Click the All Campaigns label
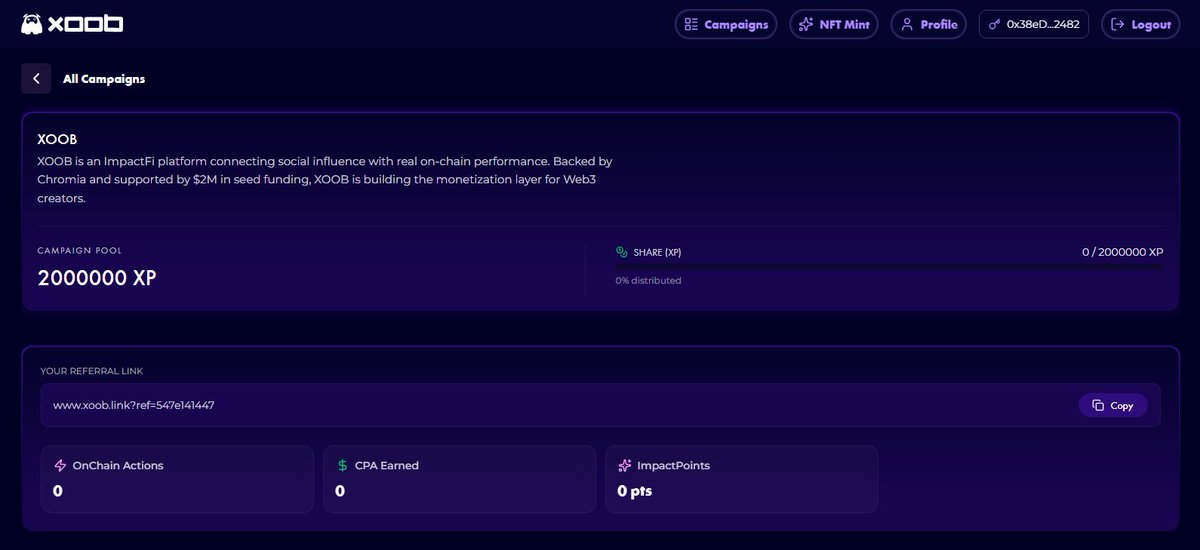Image resolution: width=1200 pixels, height=550 pixels. (104, 79)
